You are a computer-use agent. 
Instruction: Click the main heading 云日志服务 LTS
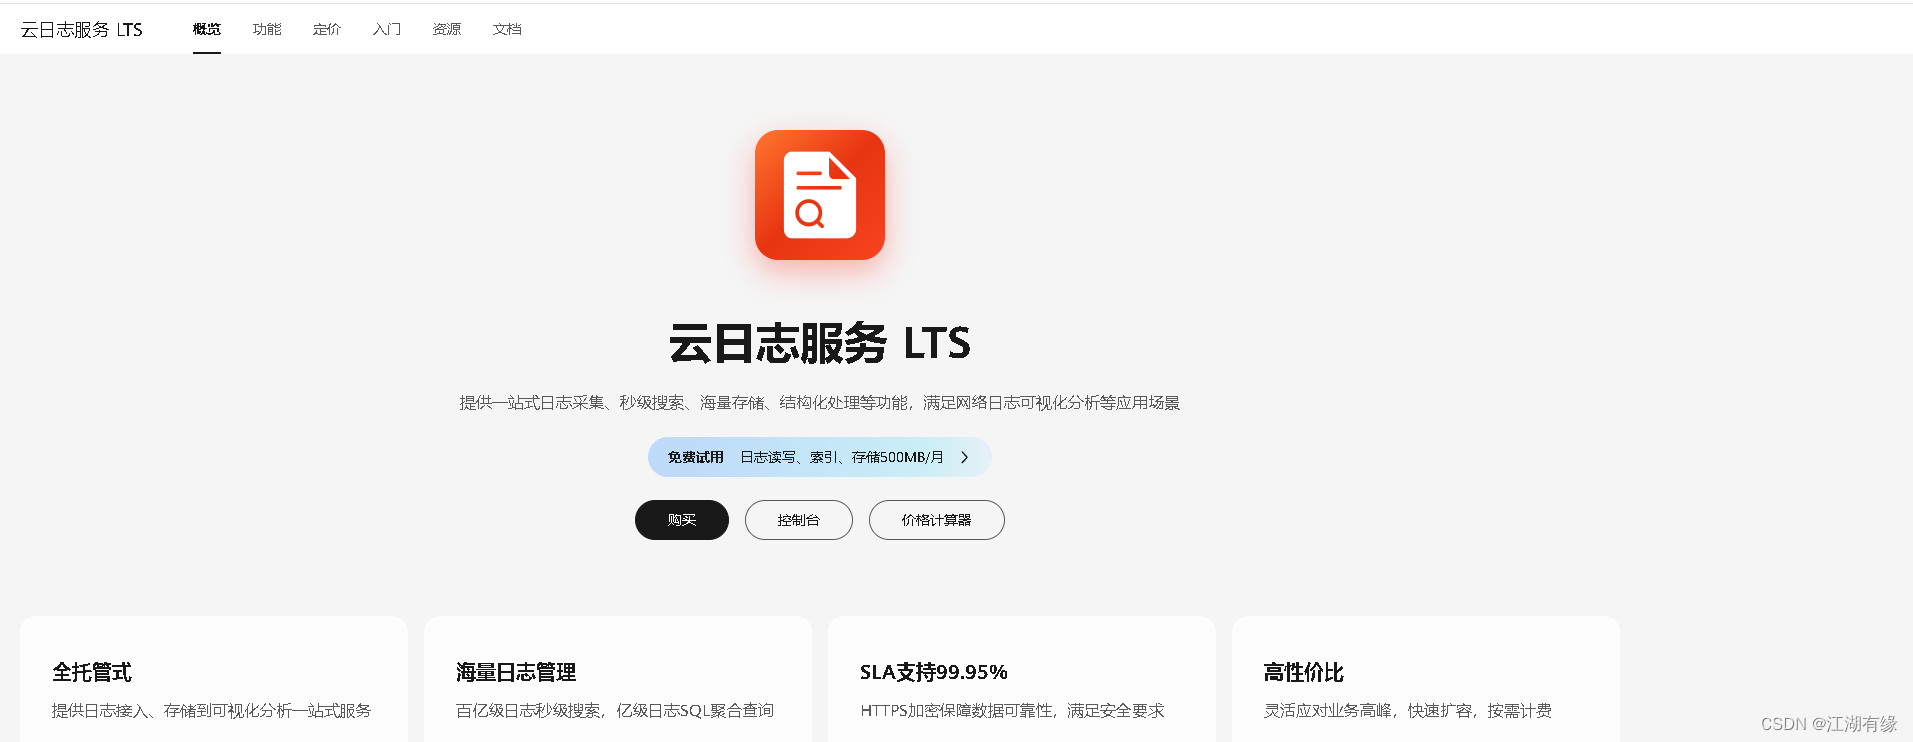click(x=820, y=343)
